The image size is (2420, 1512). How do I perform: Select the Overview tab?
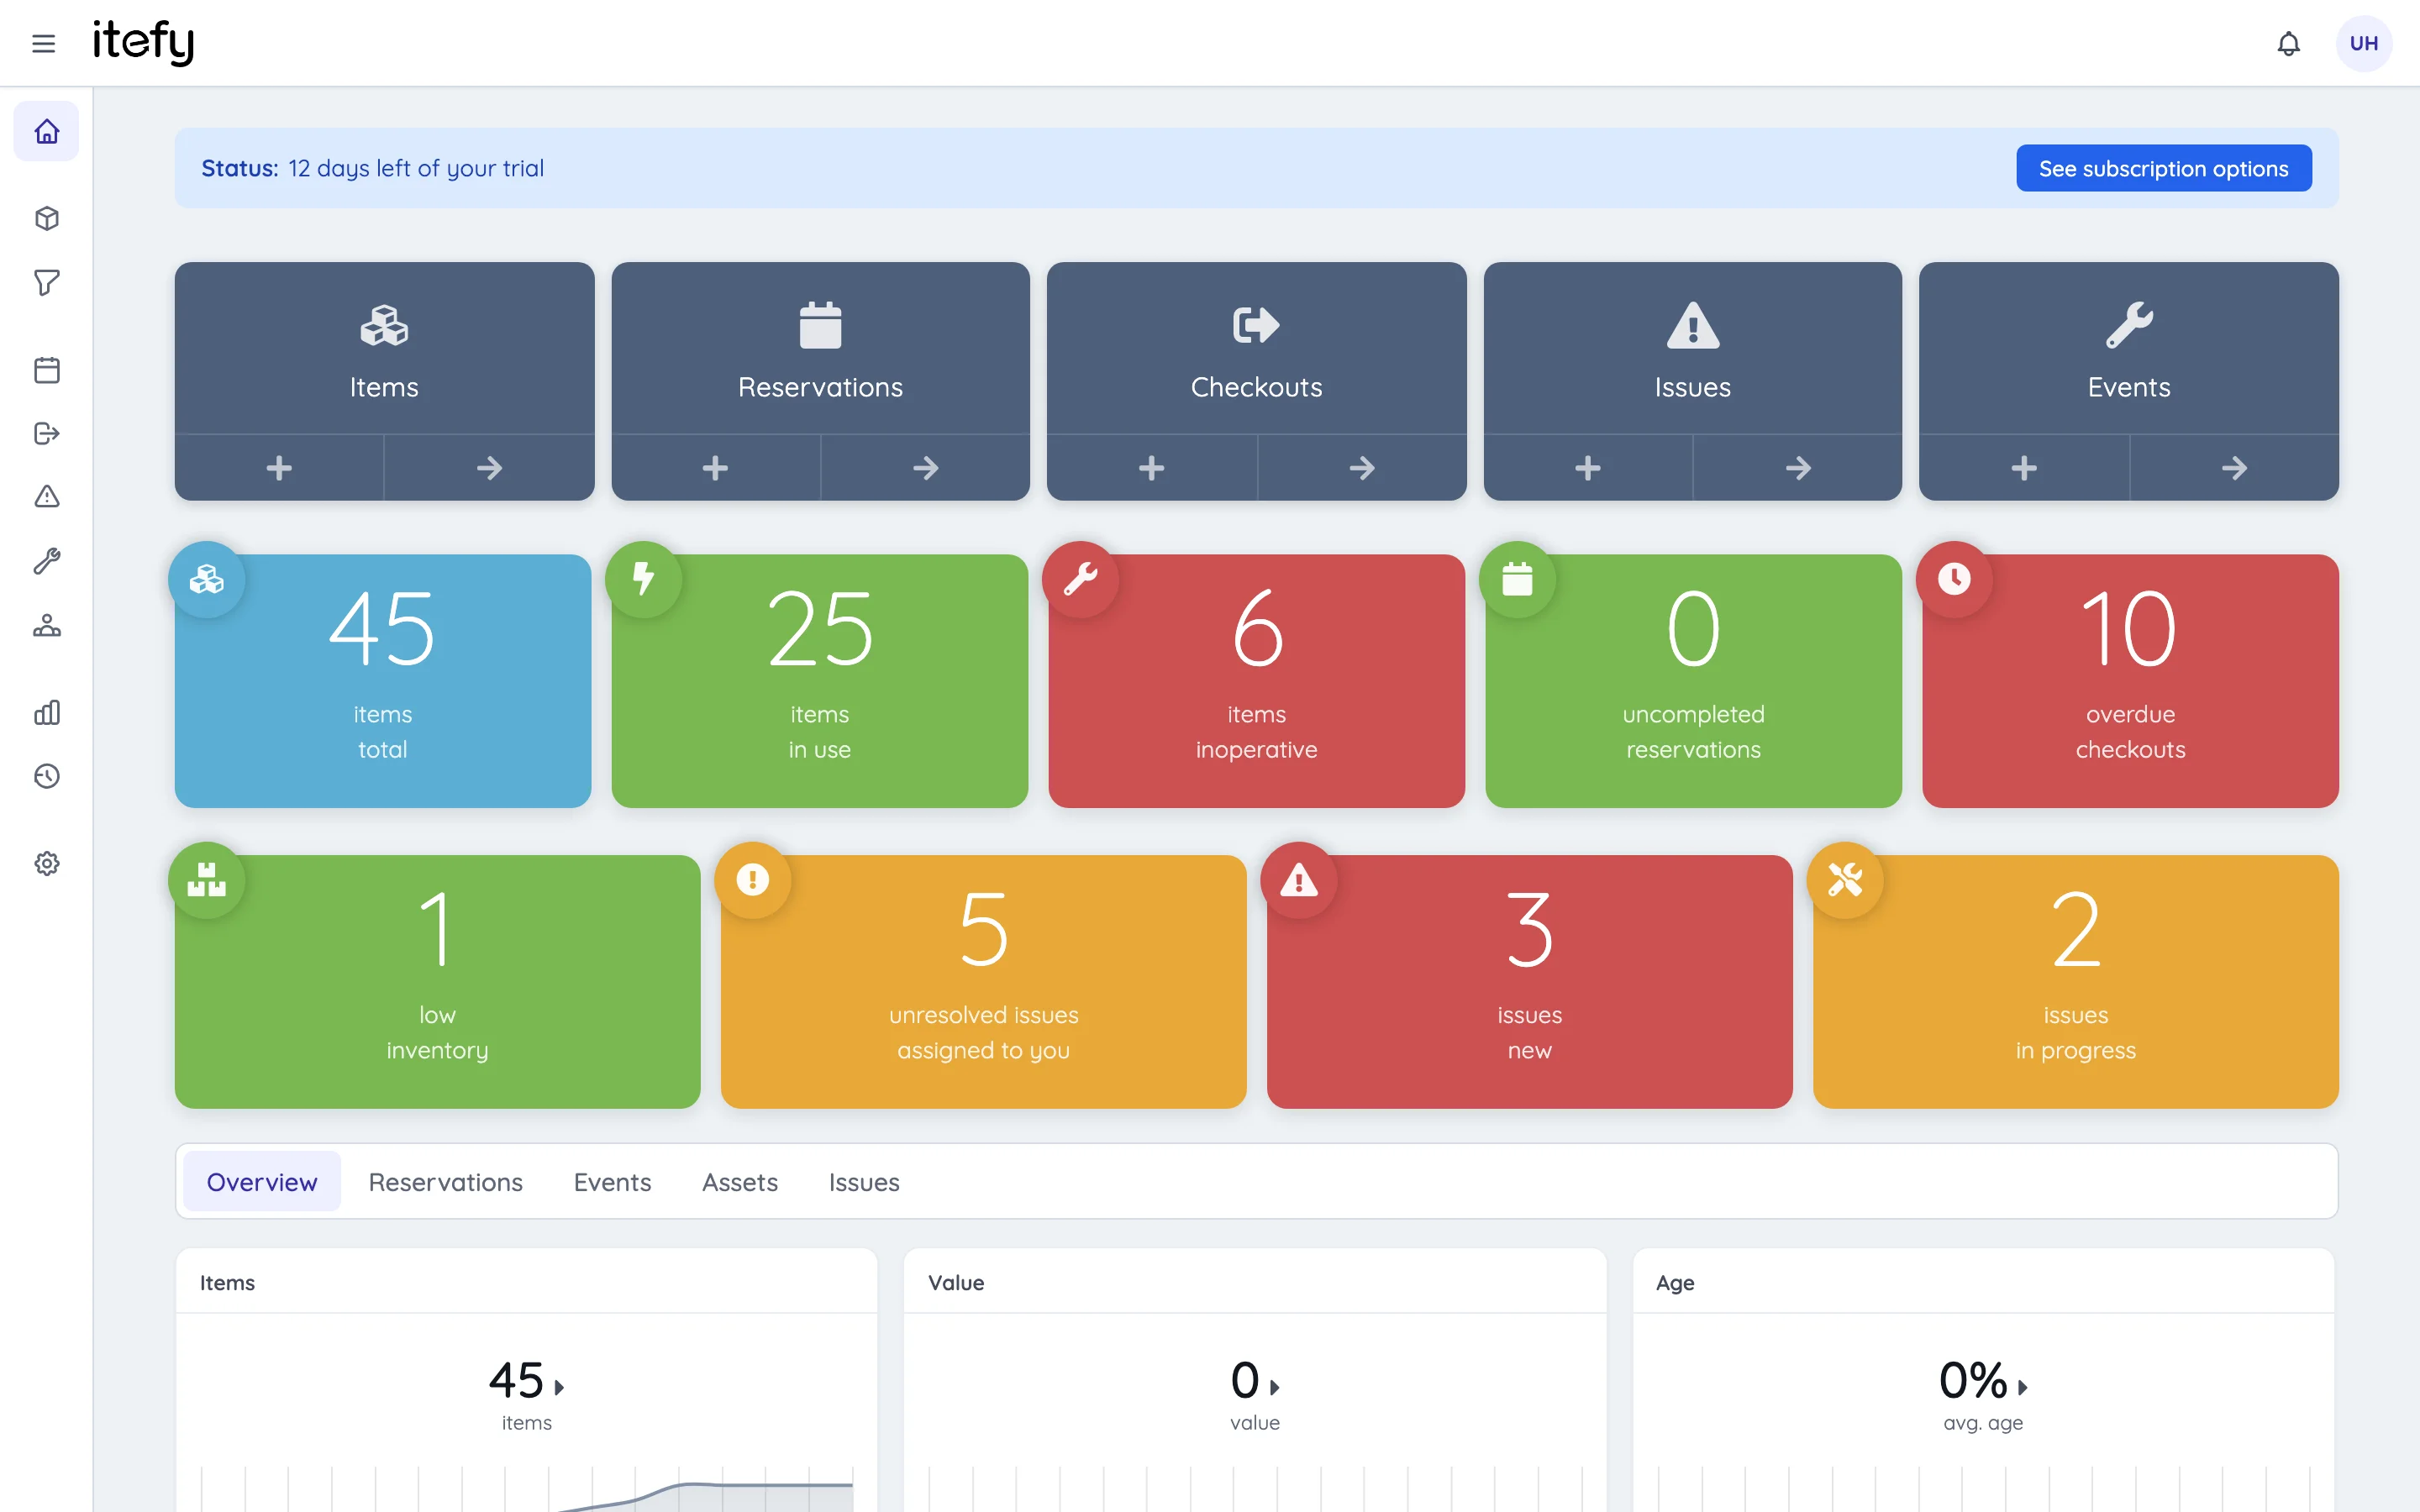pos(262,1181)
